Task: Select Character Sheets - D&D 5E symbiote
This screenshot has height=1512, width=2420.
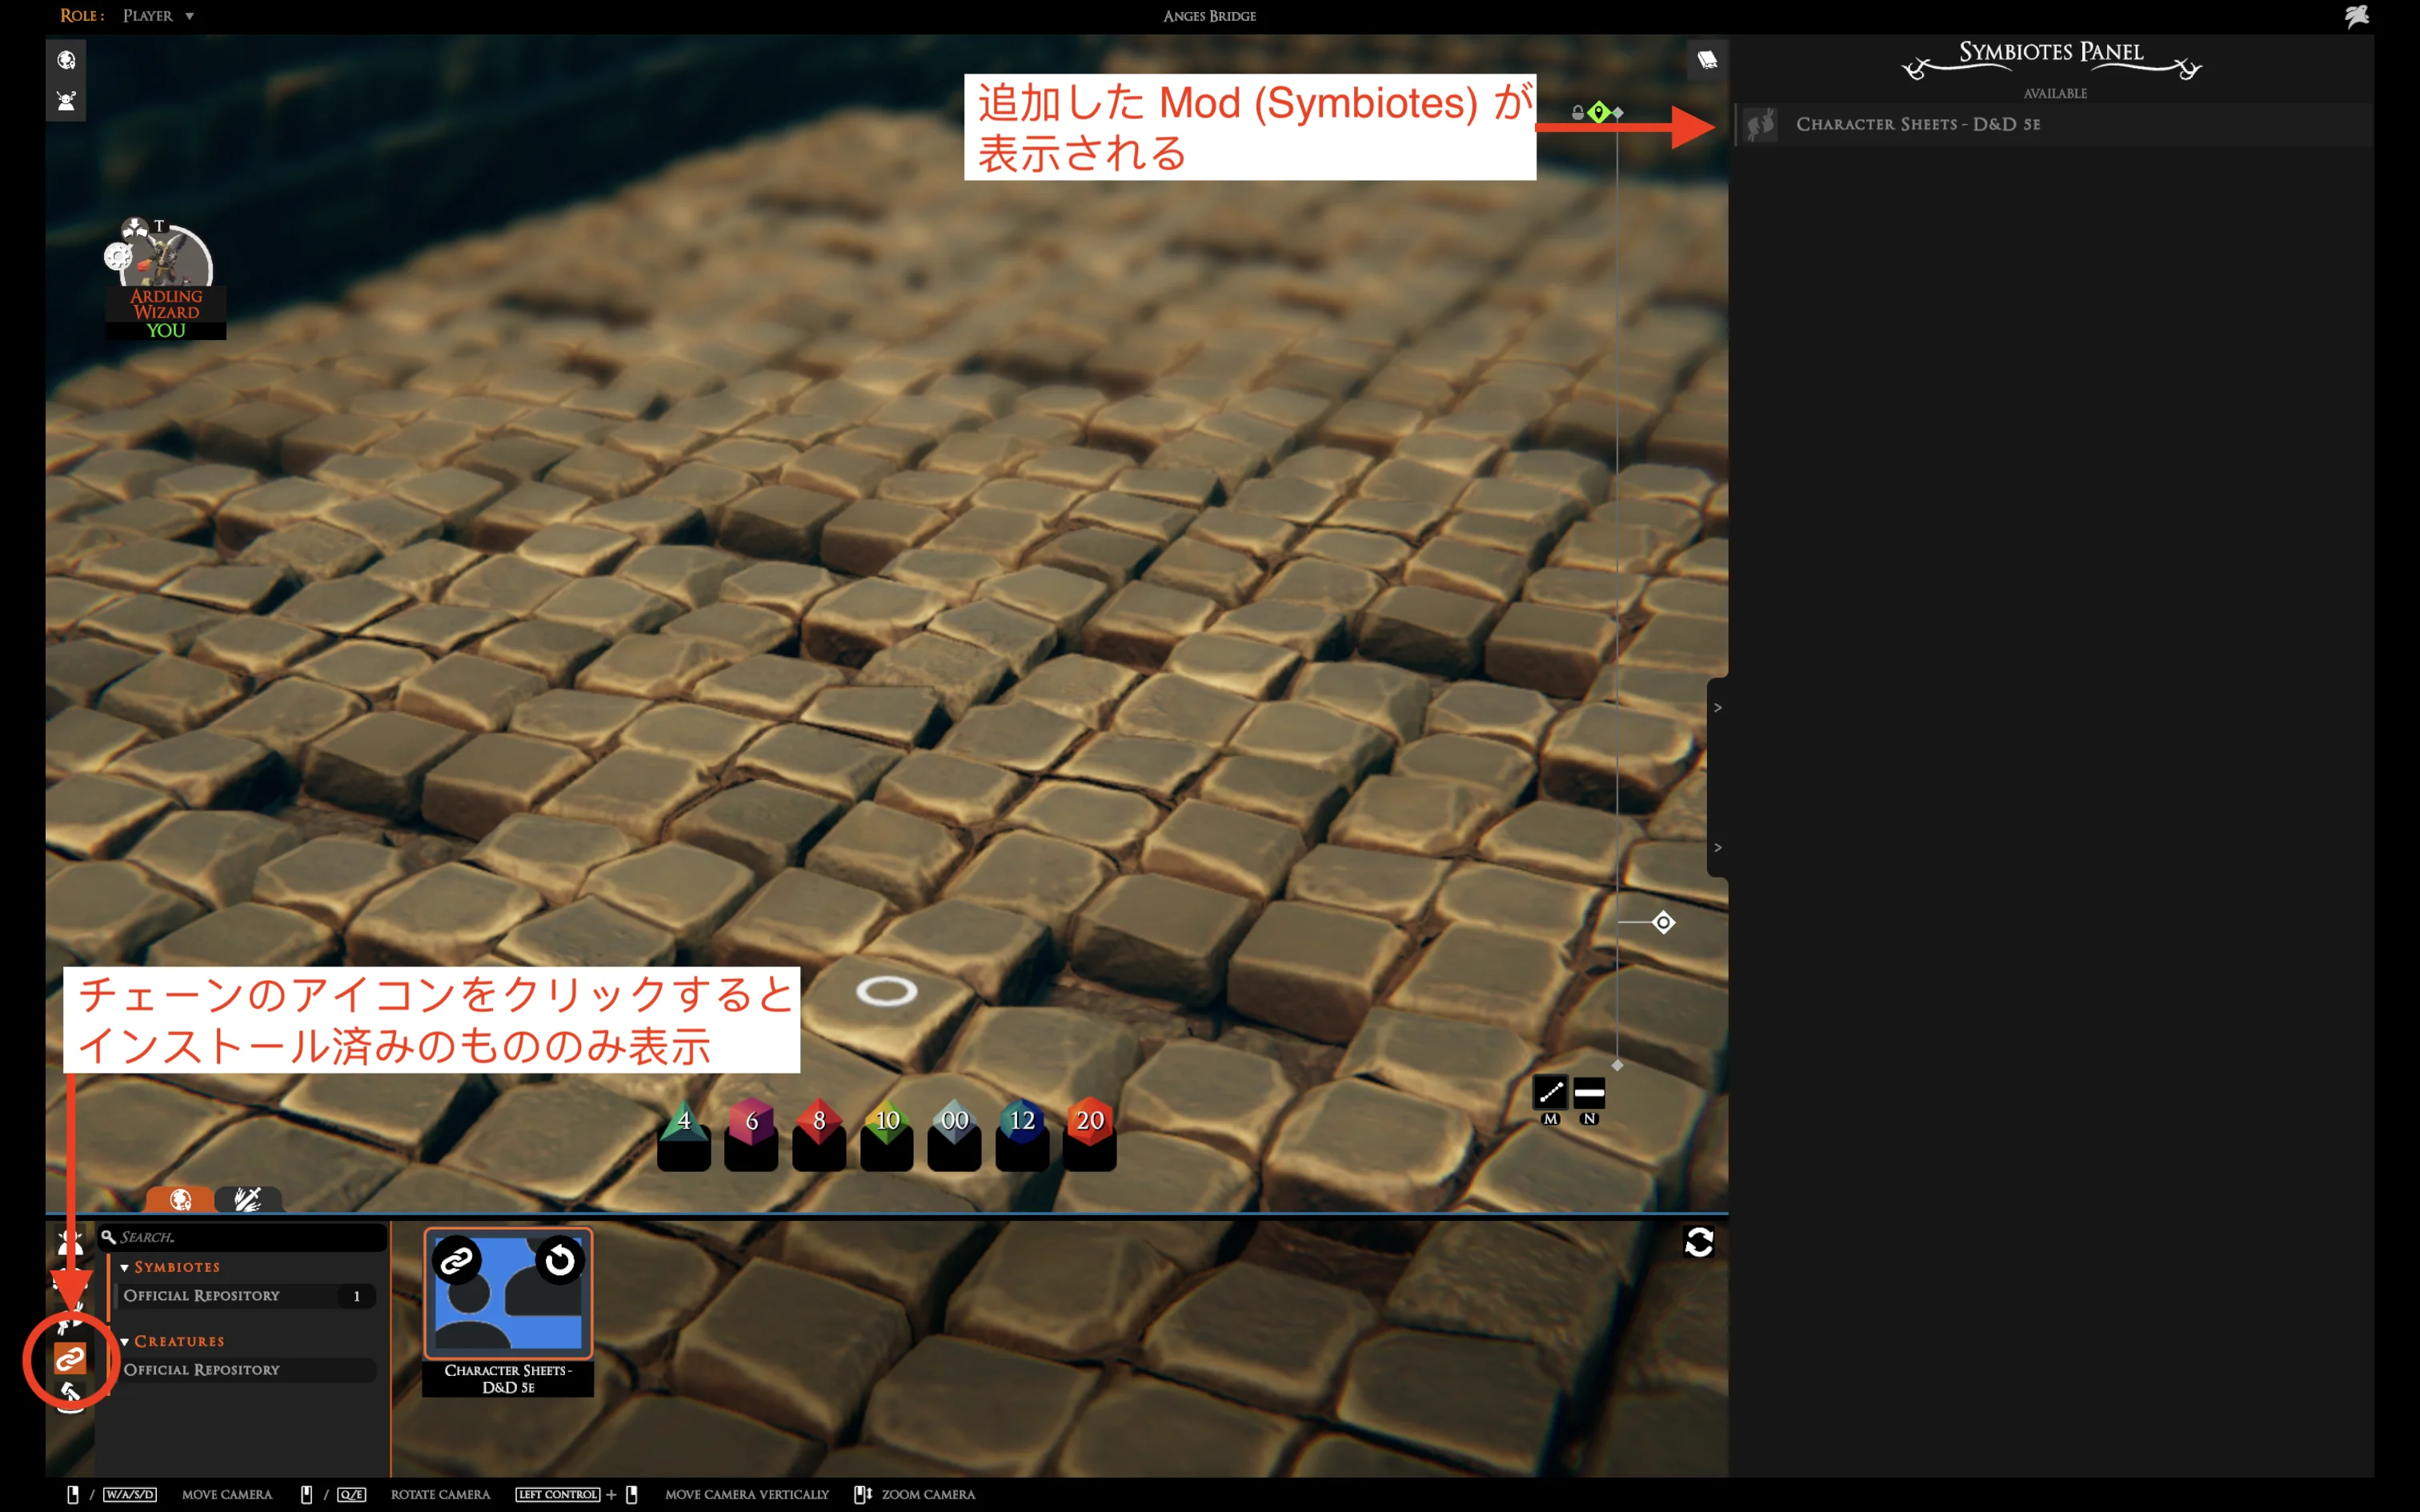Action: pyautogui.click(x=1917, y=124)
